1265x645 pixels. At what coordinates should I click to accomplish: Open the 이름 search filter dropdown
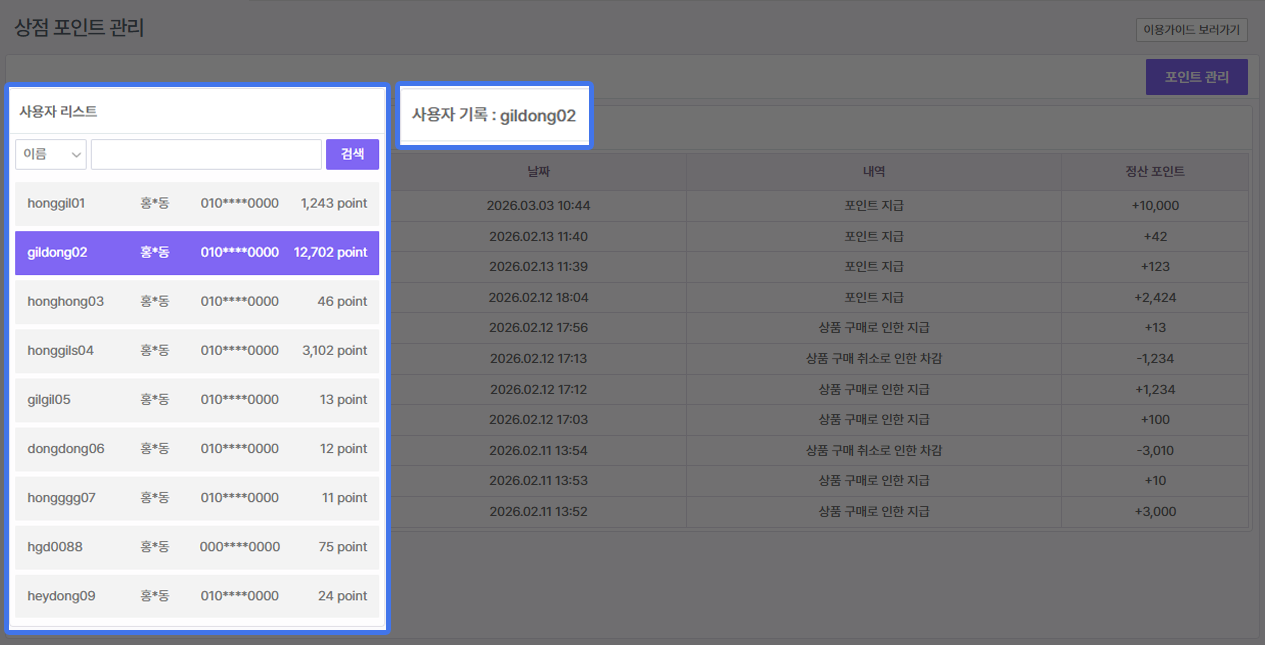pos(51,154)
